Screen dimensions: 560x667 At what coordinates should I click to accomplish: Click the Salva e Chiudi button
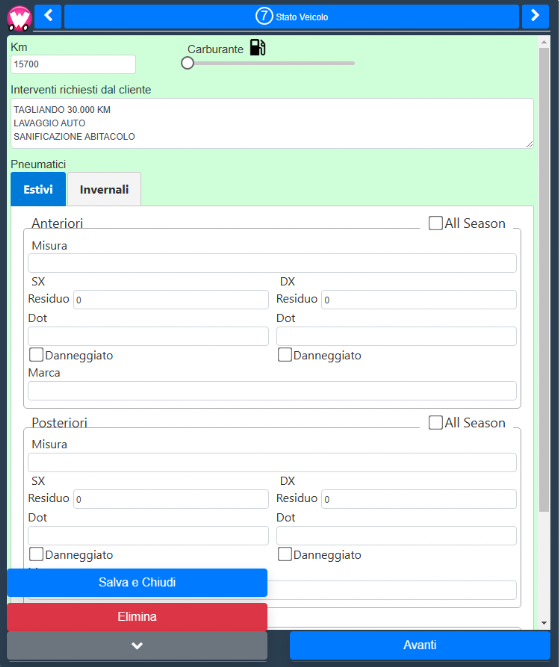coord(137,582)
